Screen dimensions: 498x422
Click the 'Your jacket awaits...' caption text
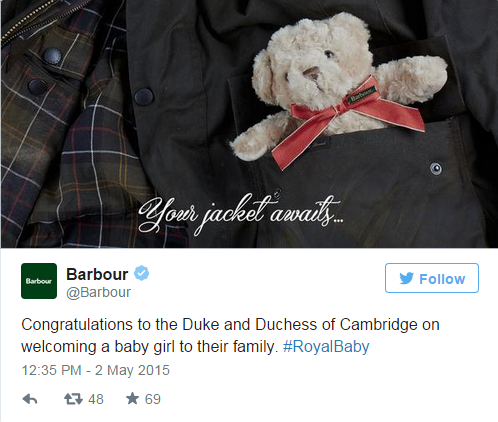coord(241,213)
